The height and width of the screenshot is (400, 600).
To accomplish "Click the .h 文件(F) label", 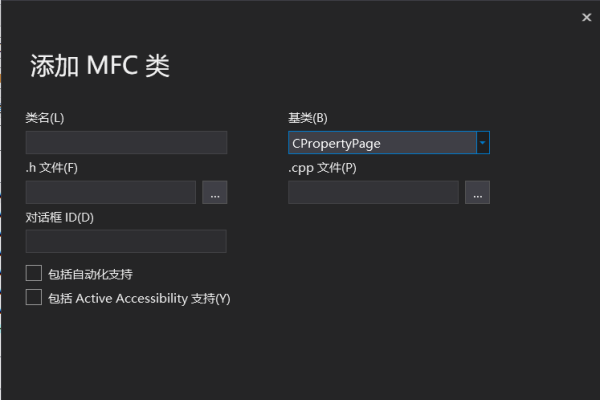I will pyautogui.click(x=51, y=168).
